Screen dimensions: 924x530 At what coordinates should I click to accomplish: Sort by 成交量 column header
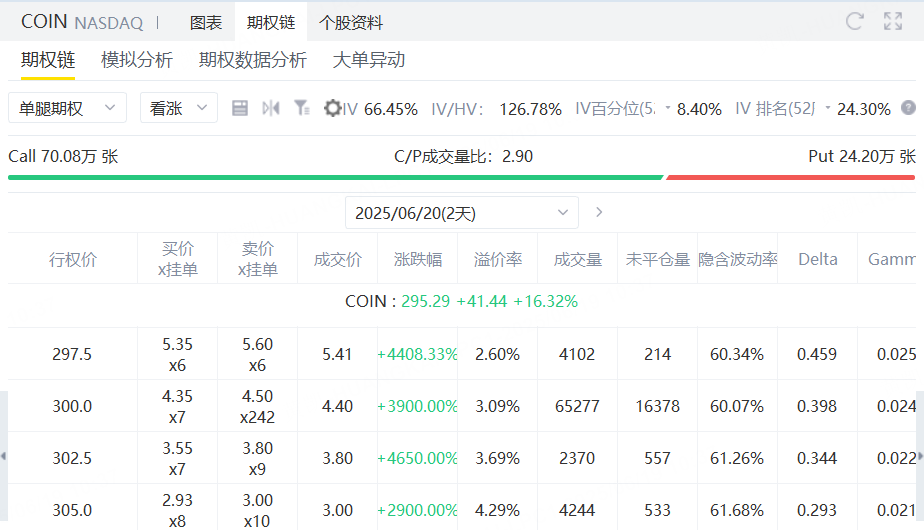[x=578, y=259]
